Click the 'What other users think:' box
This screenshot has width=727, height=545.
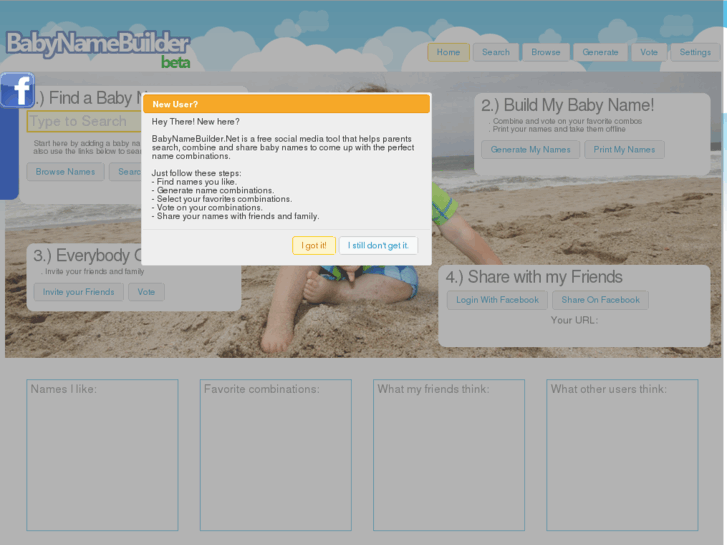(x=622, y=455)
